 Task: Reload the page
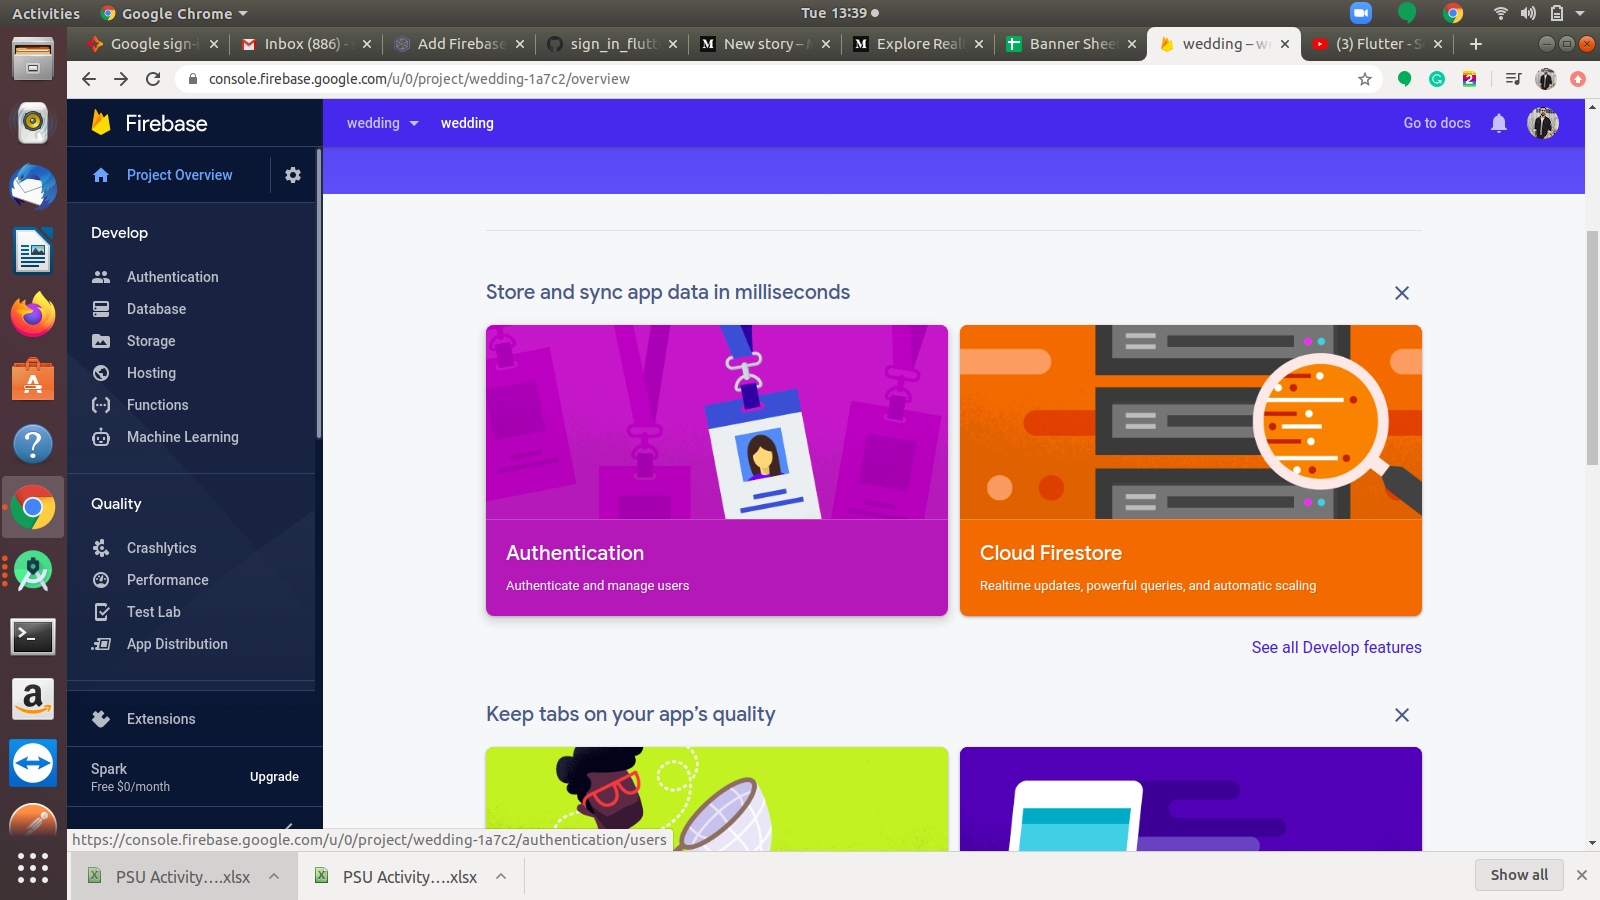[x=153, y=79]
